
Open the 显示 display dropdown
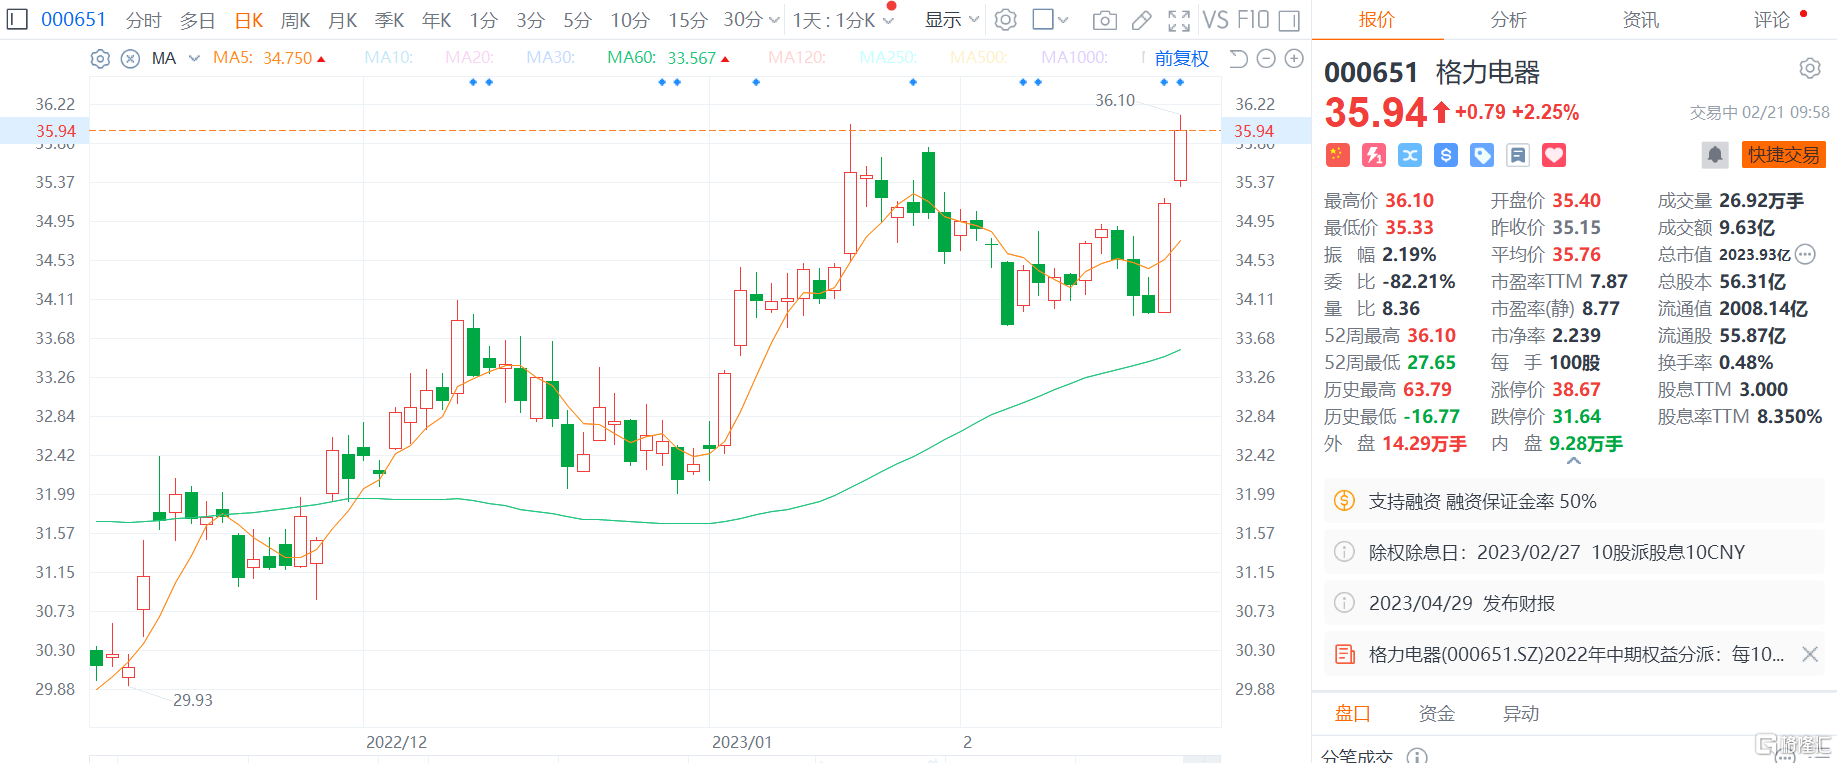point(951,20)
